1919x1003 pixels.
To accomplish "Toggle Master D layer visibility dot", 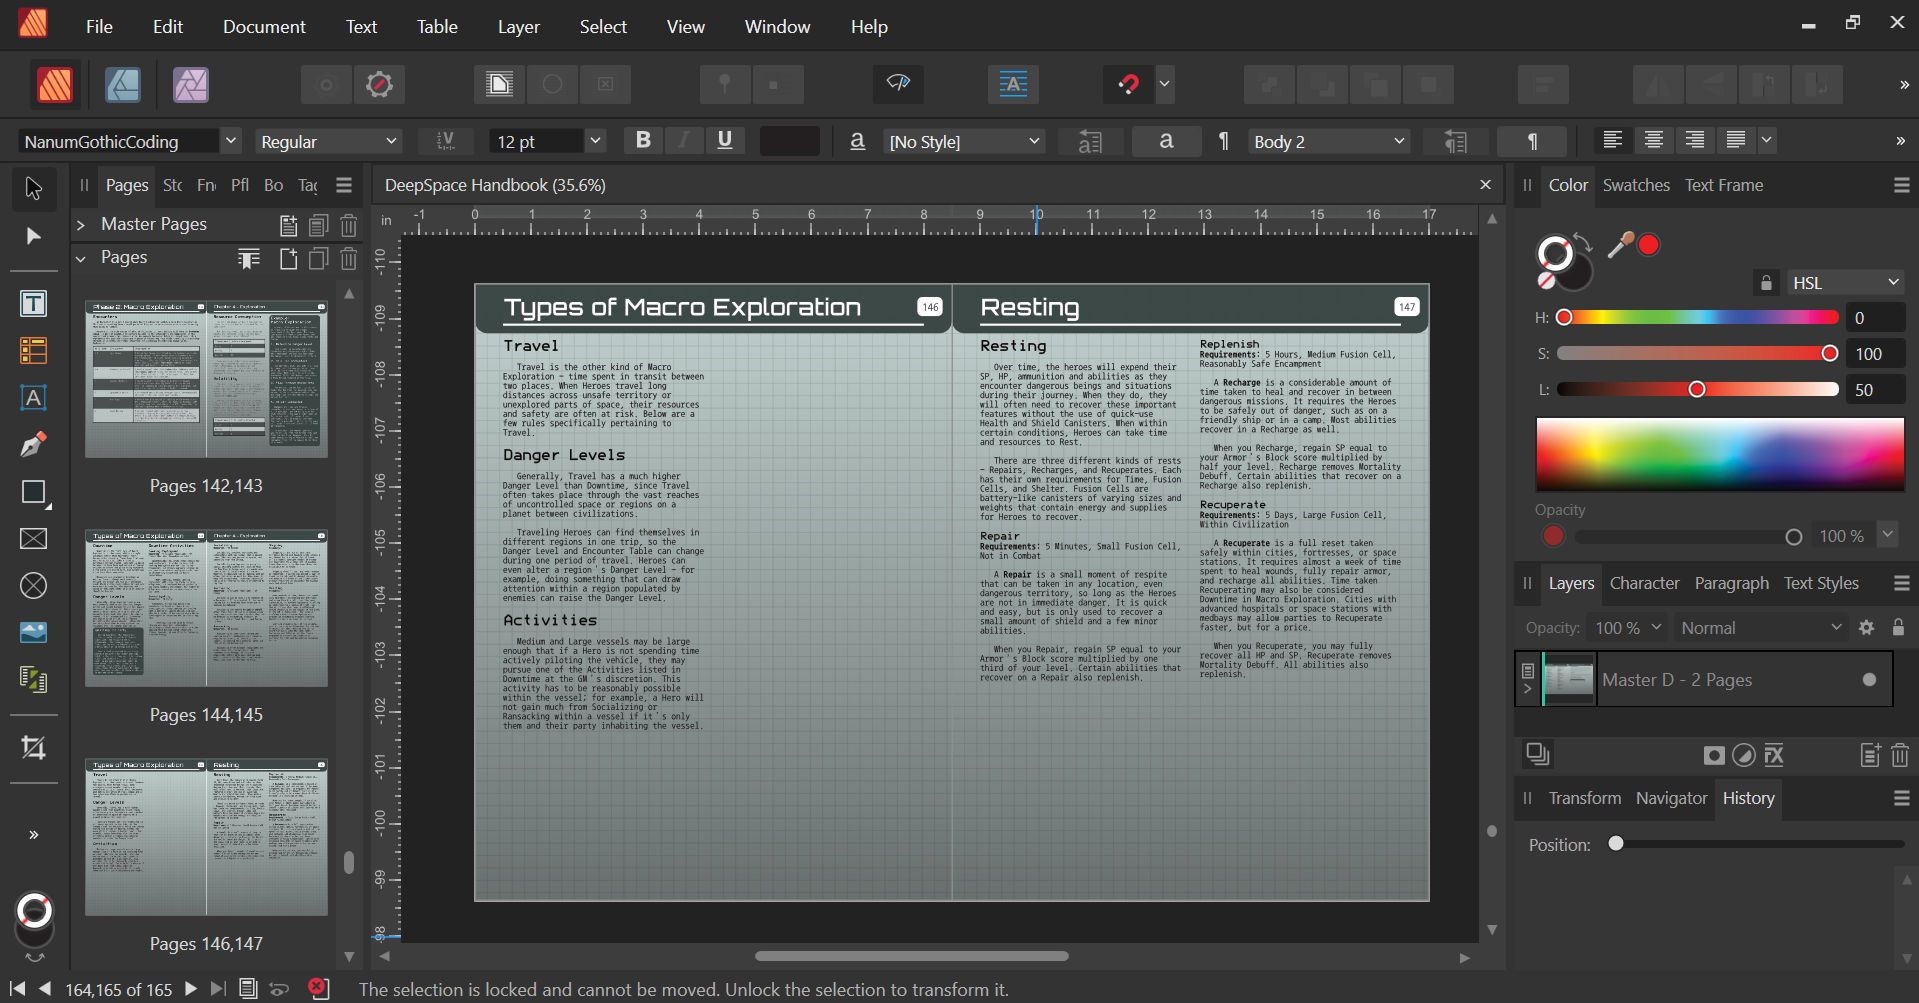I will [1869, 680].
